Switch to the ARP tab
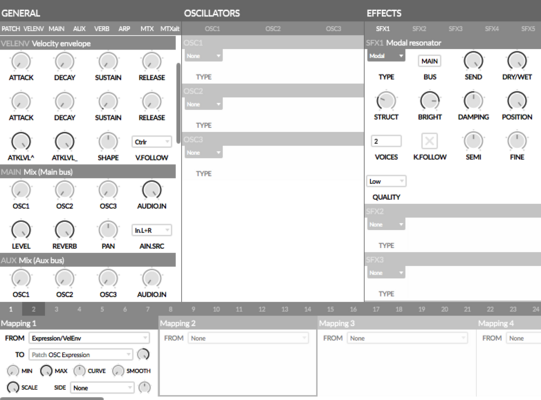Screen dimensions: 541x400 click(124, 29)
